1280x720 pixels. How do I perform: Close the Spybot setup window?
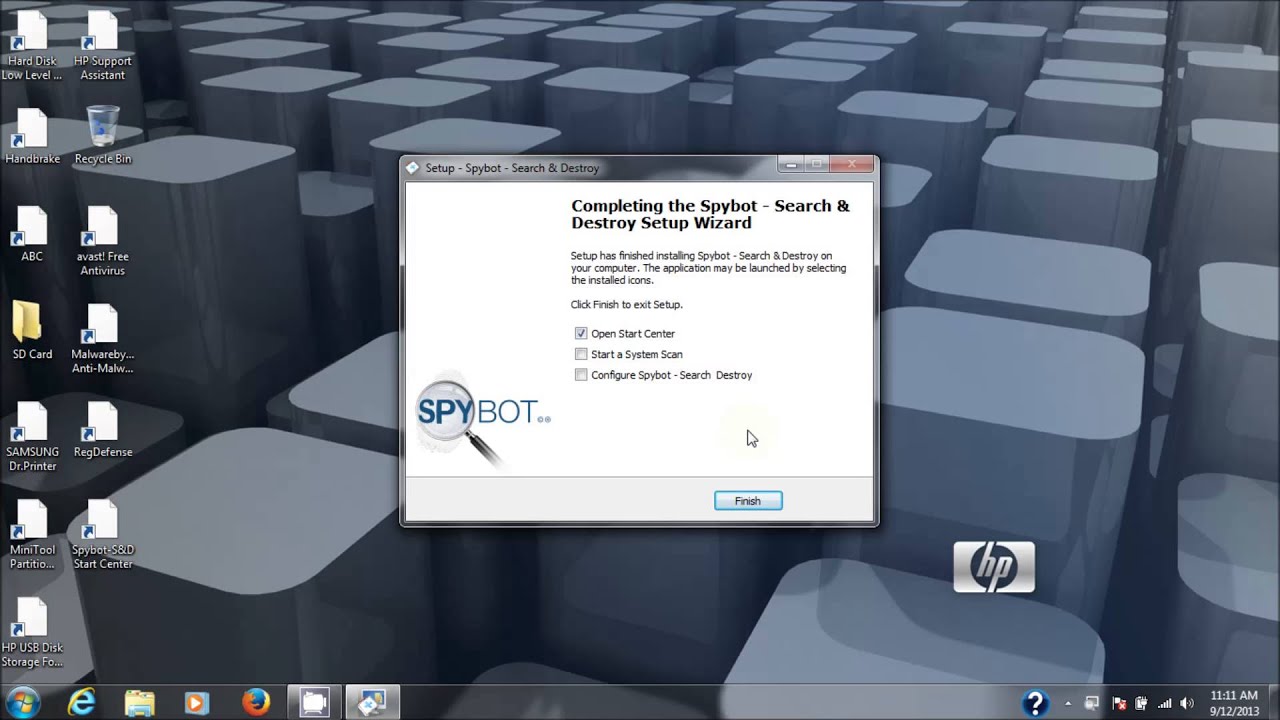coord(852,164)
